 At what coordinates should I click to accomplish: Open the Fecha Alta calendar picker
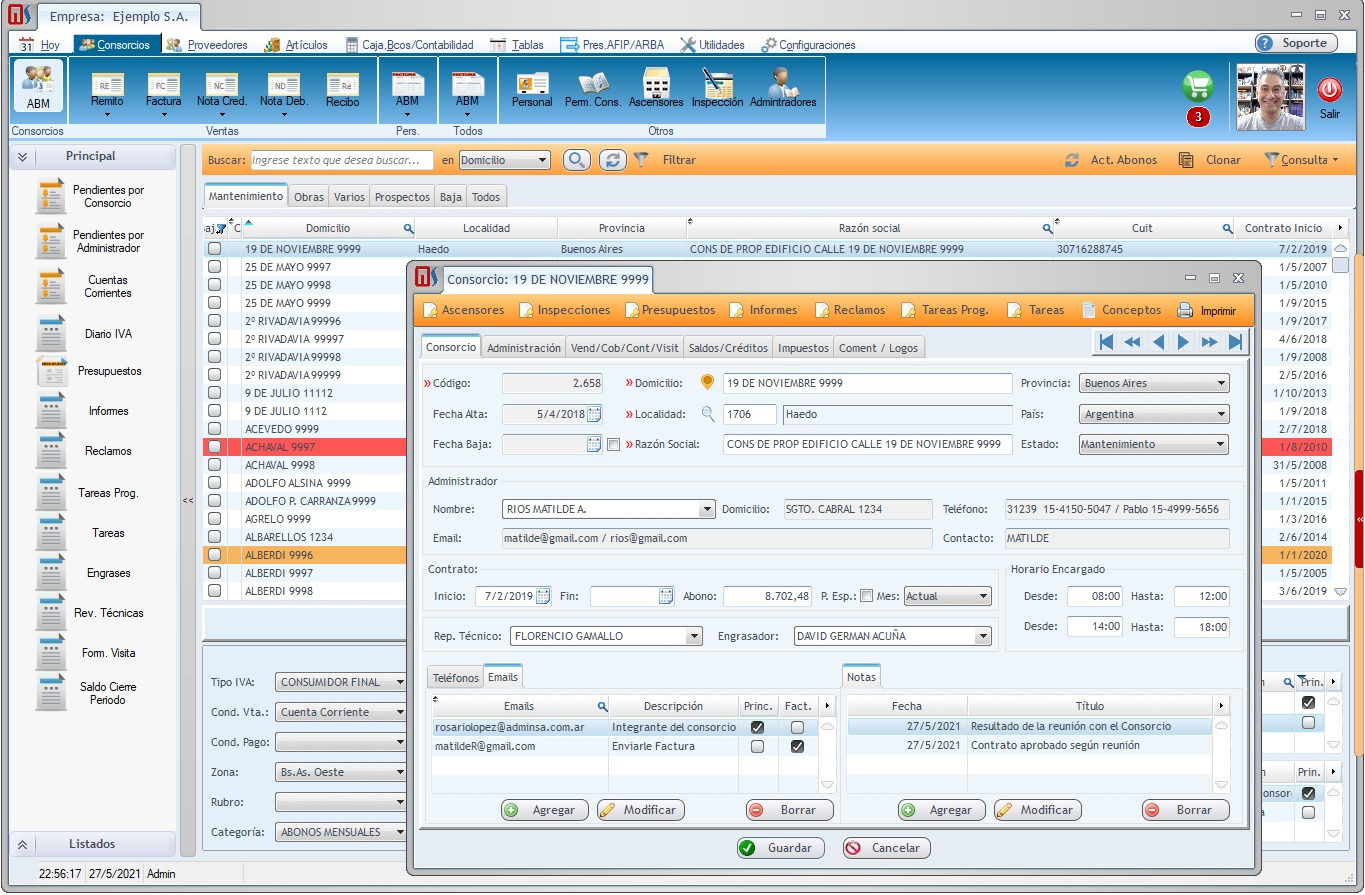pos(594,414)
